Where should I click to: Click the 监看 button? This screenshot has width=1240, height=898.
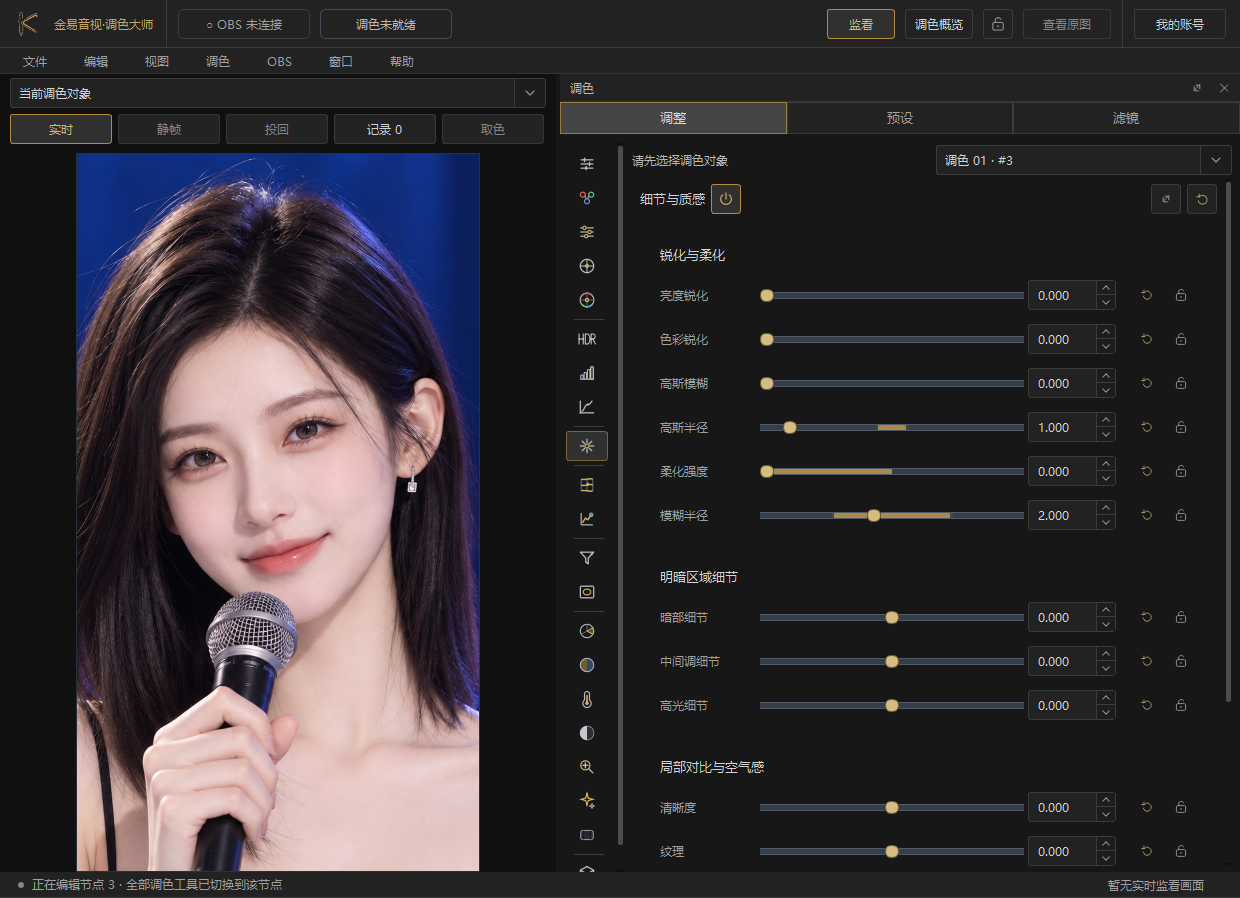(861, 24)
